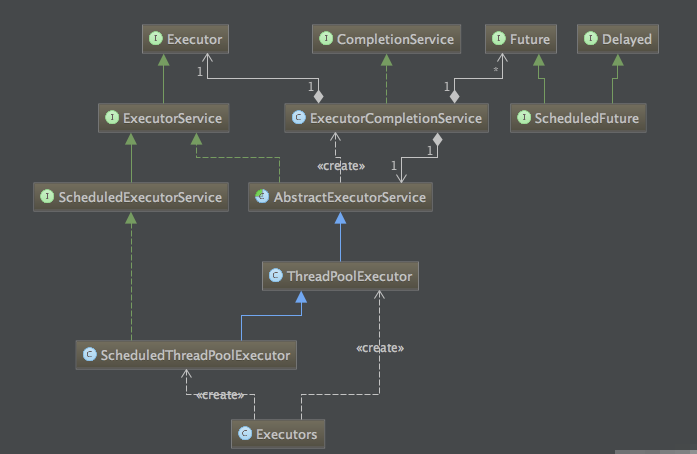Select the Executor text label

[x=194, y=39]
